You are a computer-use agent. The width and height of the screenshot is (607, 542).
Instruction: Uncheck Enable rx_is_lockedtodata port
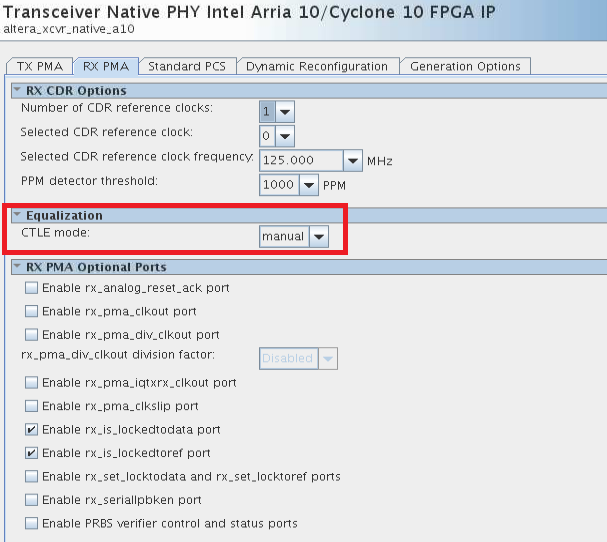point(32,430)
